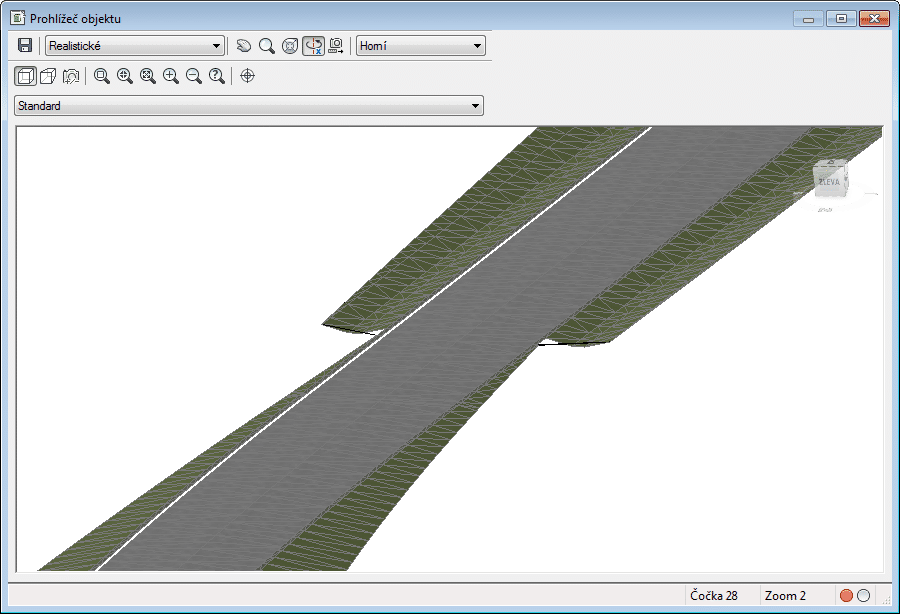Viewport: 900px width, 614px height.
Task: Click the Zoom 2 status text
Action: click(785, 596)
